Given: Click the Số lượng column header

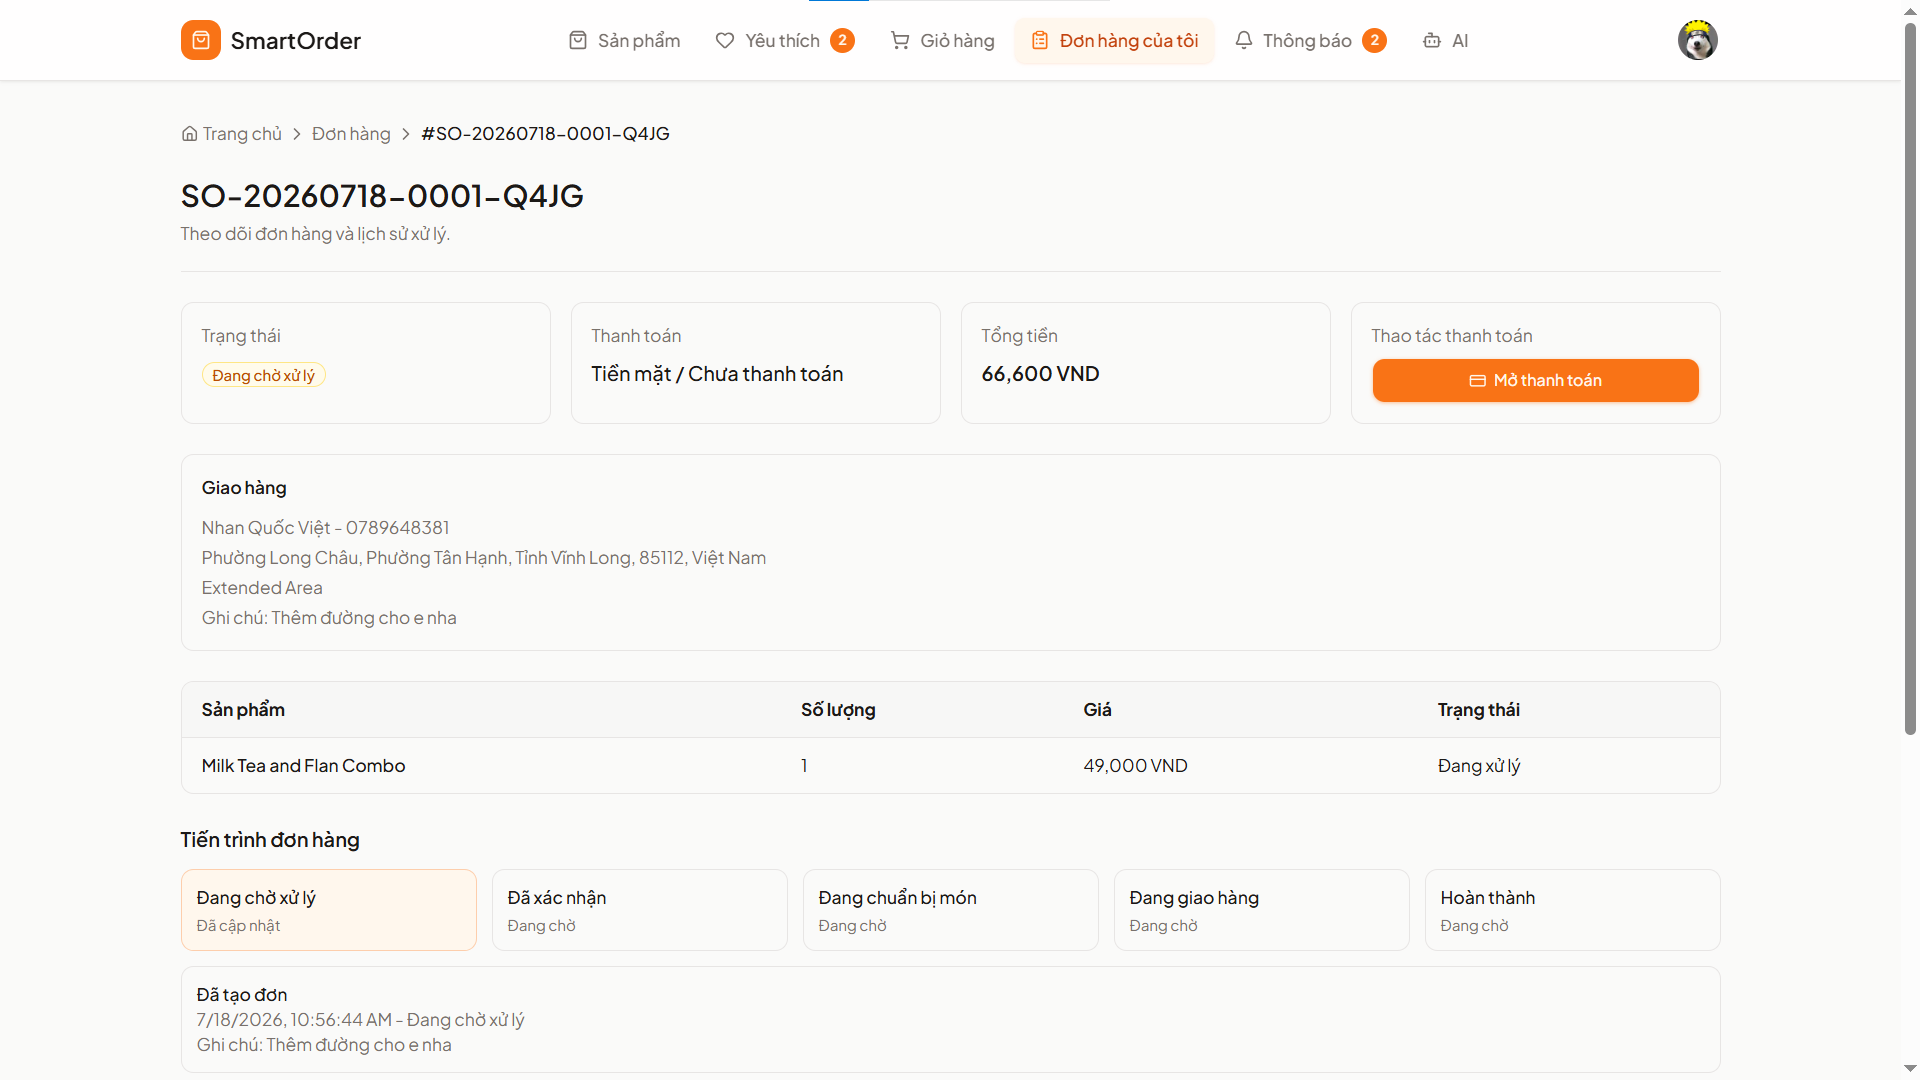Looking at the screenshot, I should (838, 709).
